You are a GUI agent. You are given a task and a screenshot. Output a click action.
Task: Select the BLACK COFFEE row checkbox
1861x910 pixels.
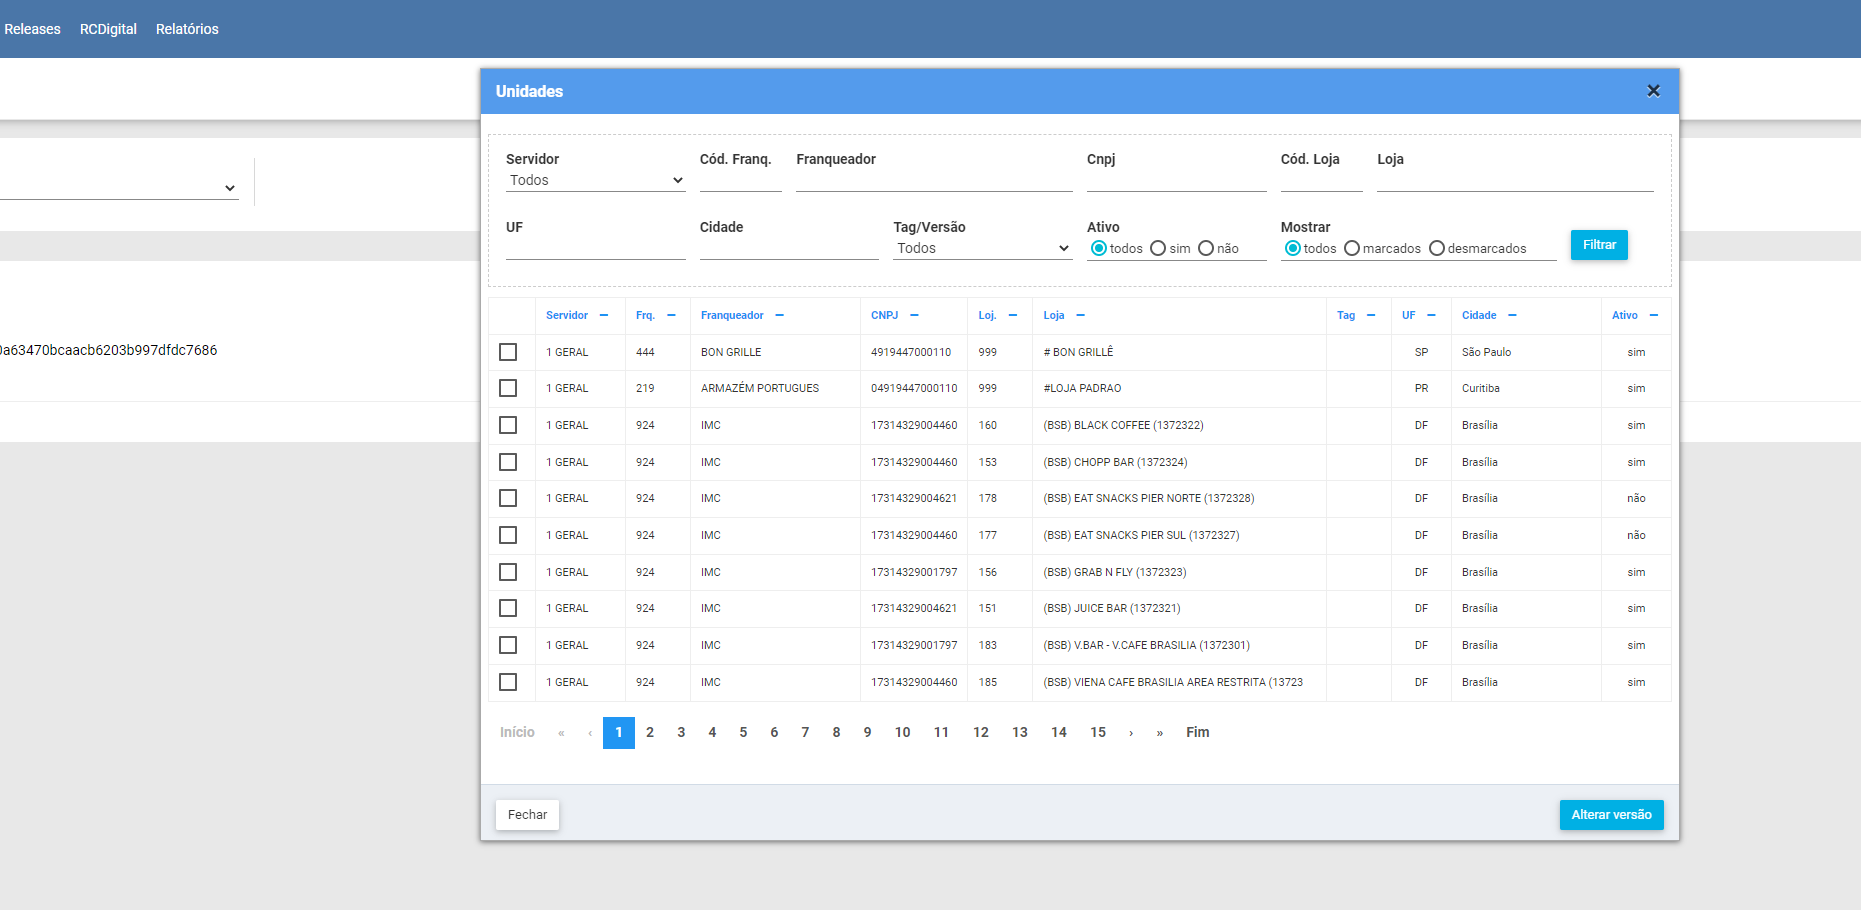(508, 425)
